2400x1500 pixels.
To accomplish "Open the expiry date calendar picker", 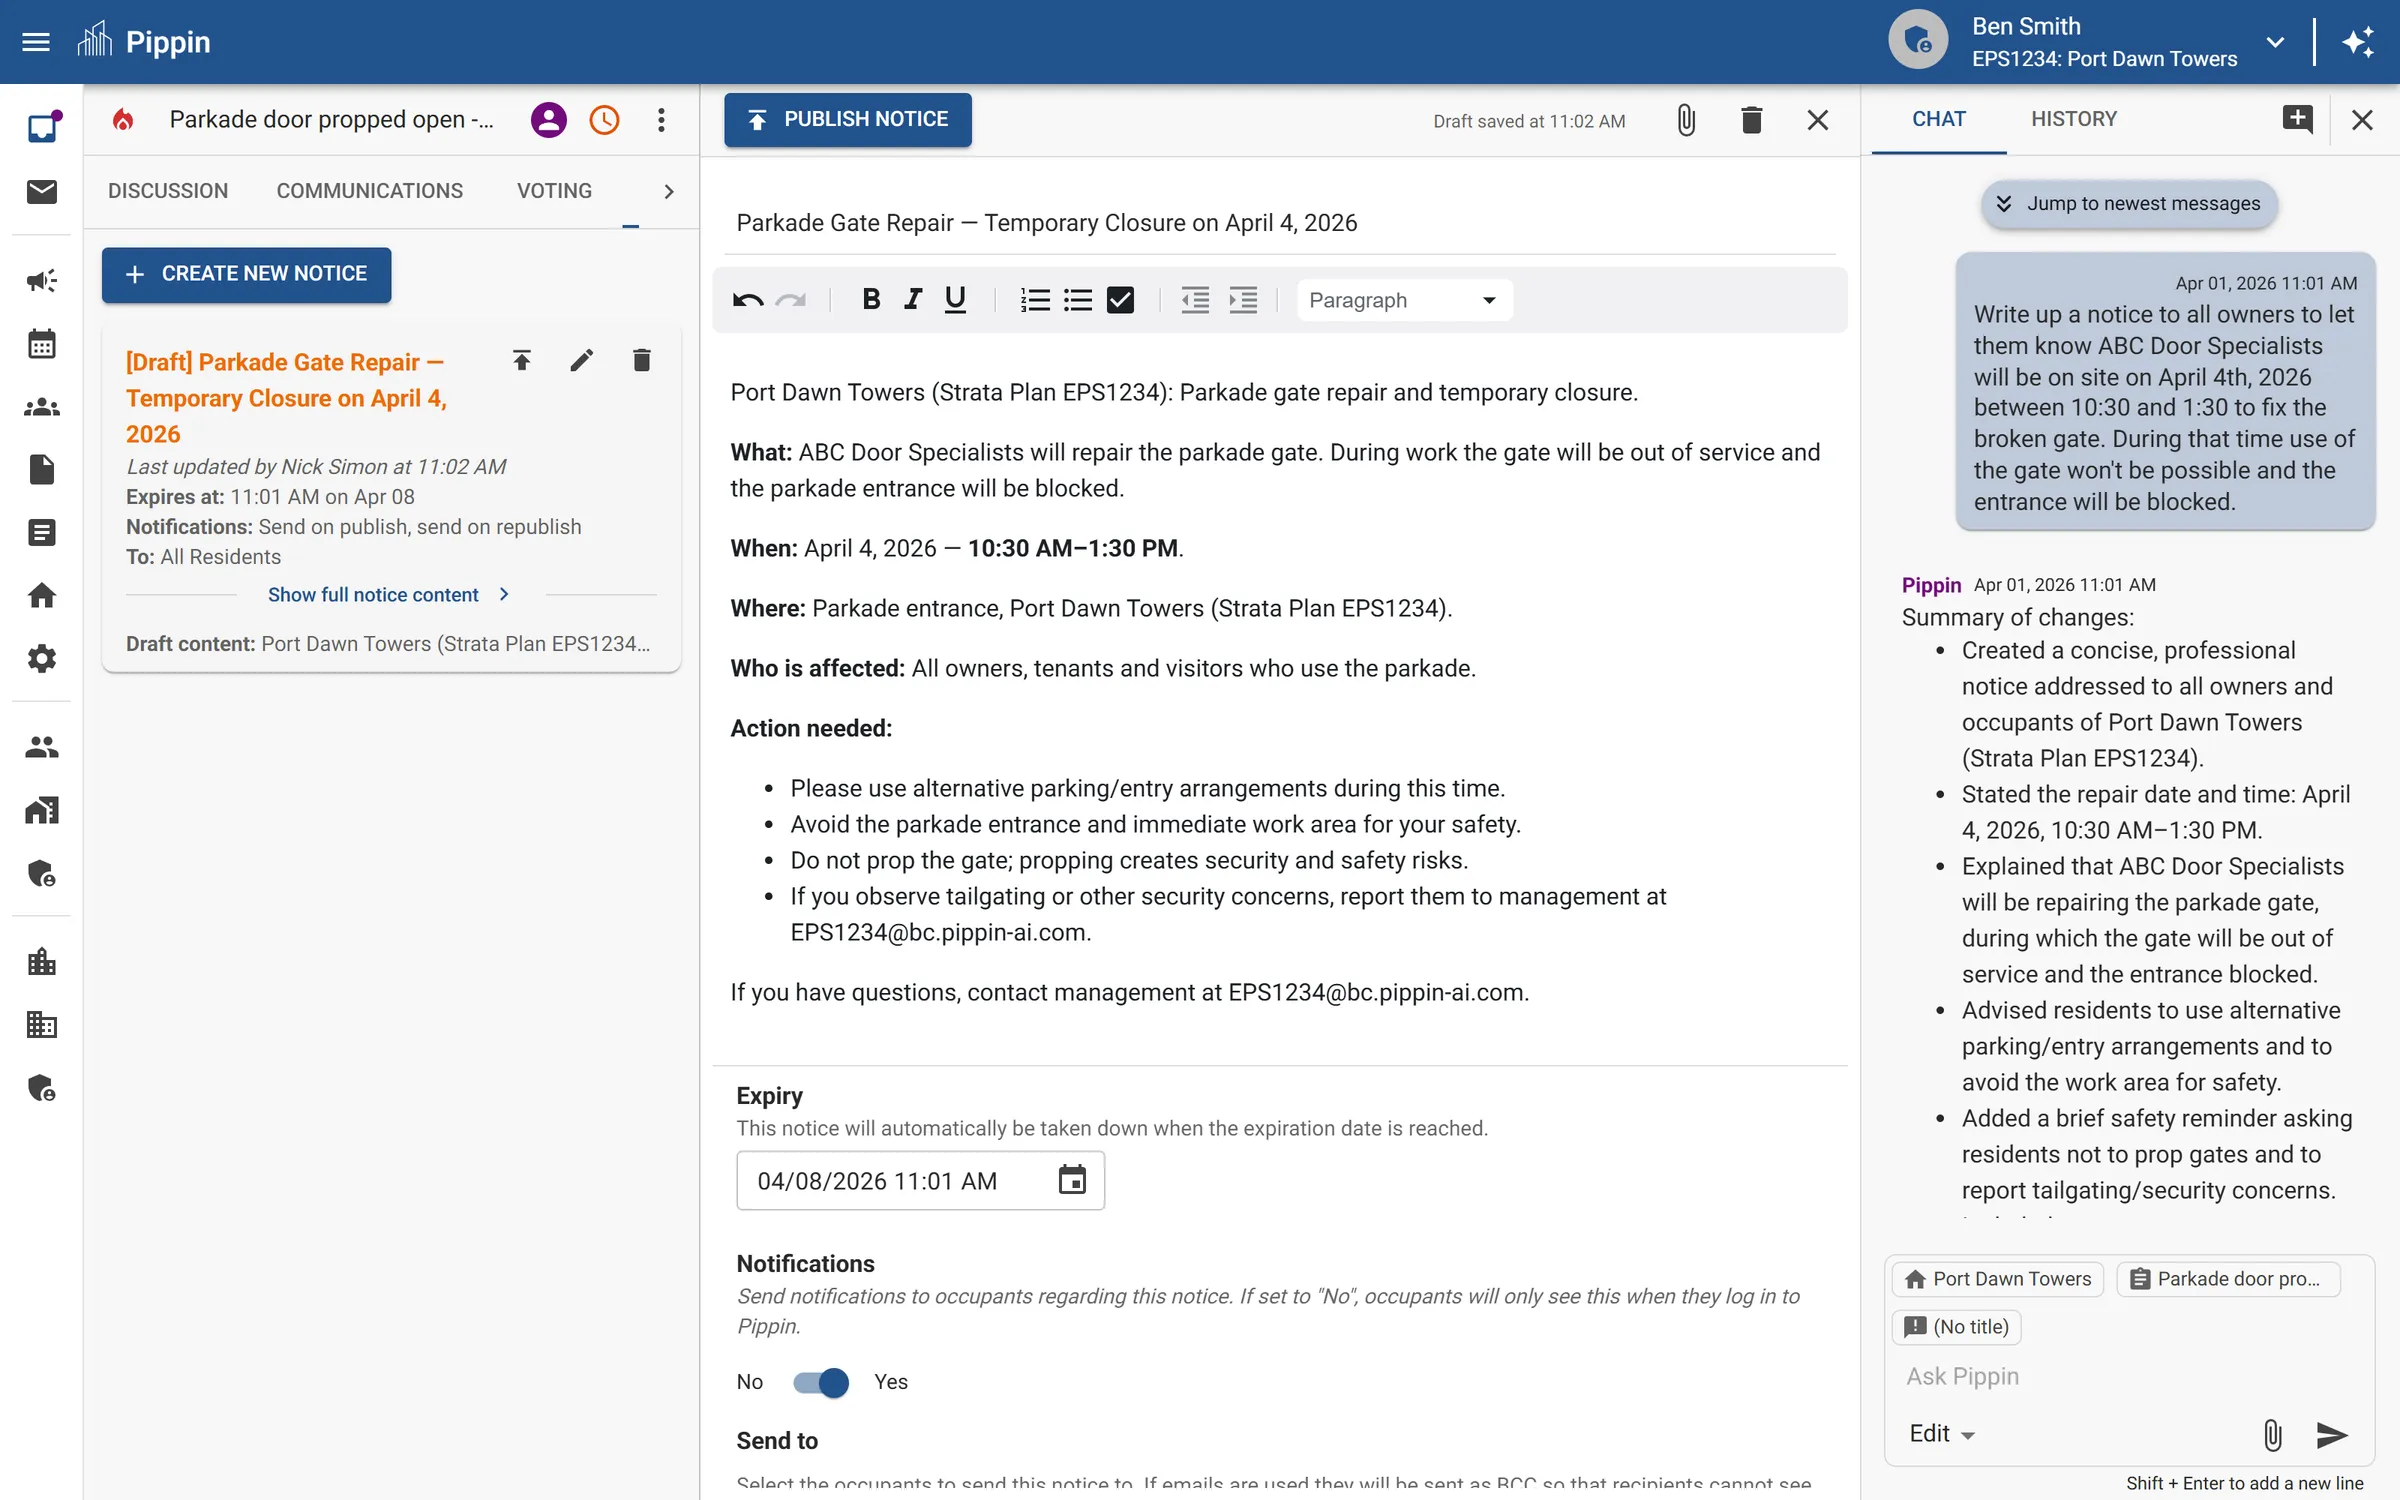I will pyautogui.click(x=1072, y=1180).
